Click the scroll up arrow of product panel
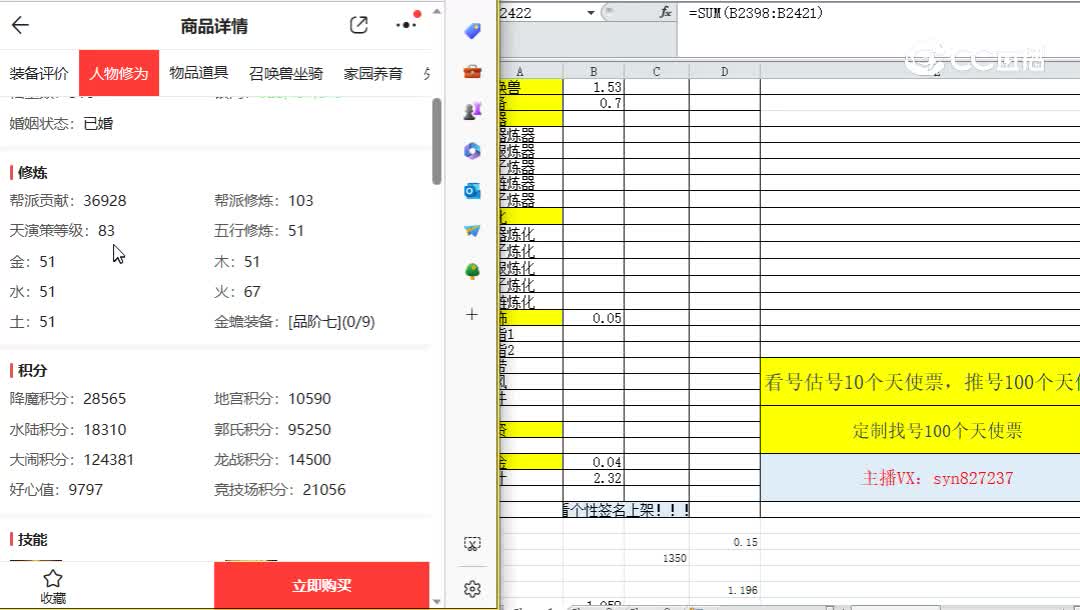Screen dimensions: 1080x610 pyautogui.click(x=437, y=12)
